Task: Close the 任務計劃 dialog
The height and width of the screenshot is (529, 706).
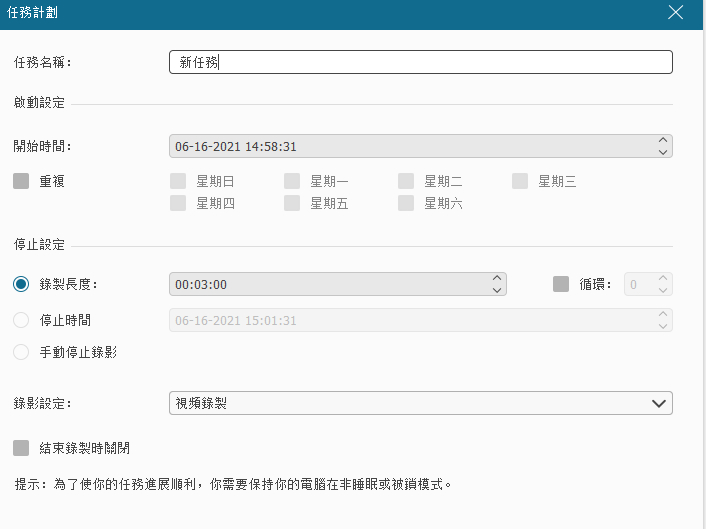Action: [x=675, y=12]
